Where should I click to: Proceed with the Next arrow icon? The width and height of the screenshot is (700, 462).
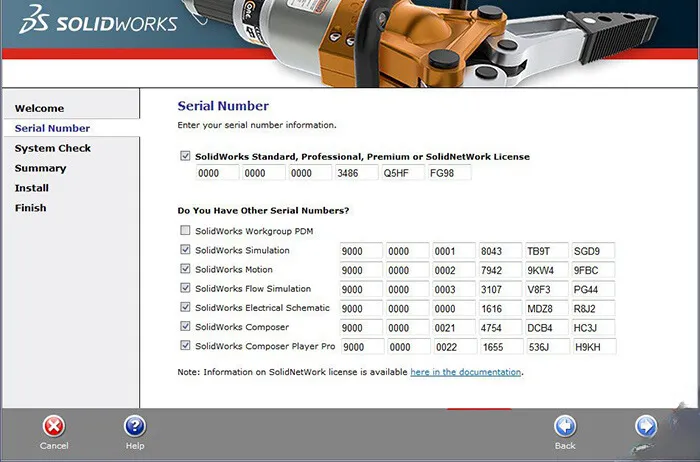click(x=646, y=426)
